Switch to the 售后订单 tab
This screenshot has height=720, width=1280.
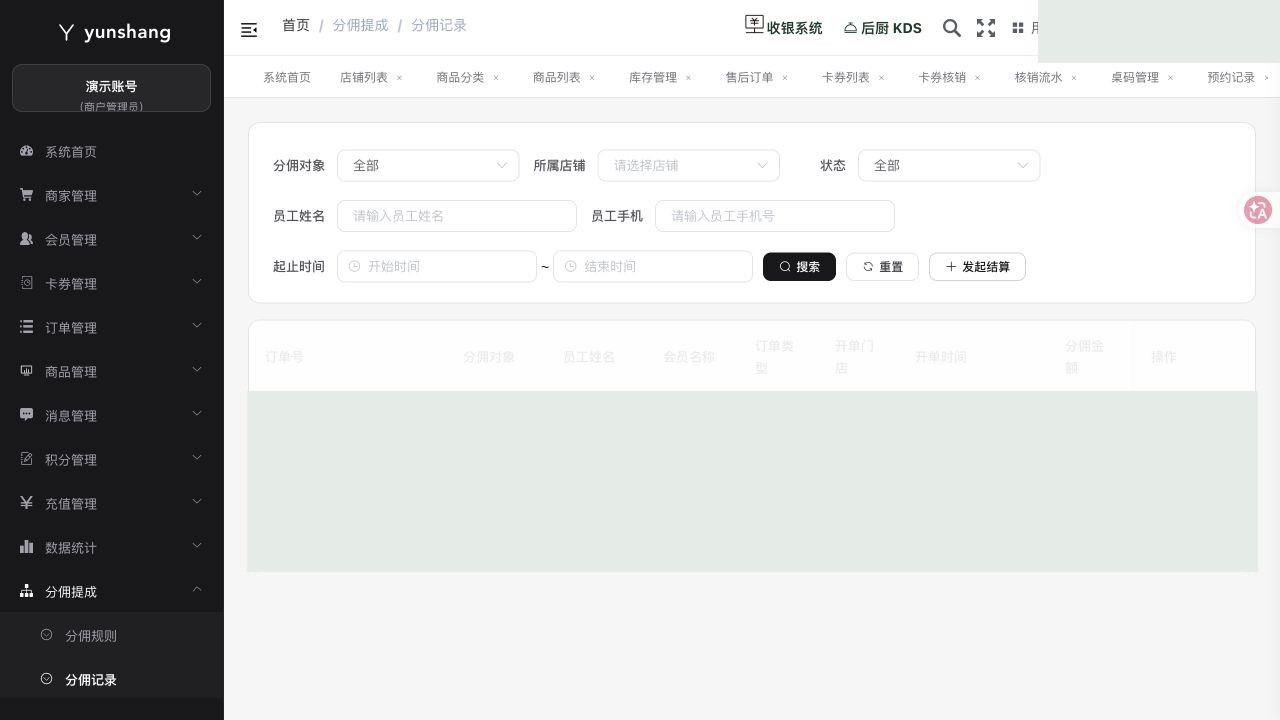(x=749, y=77)
